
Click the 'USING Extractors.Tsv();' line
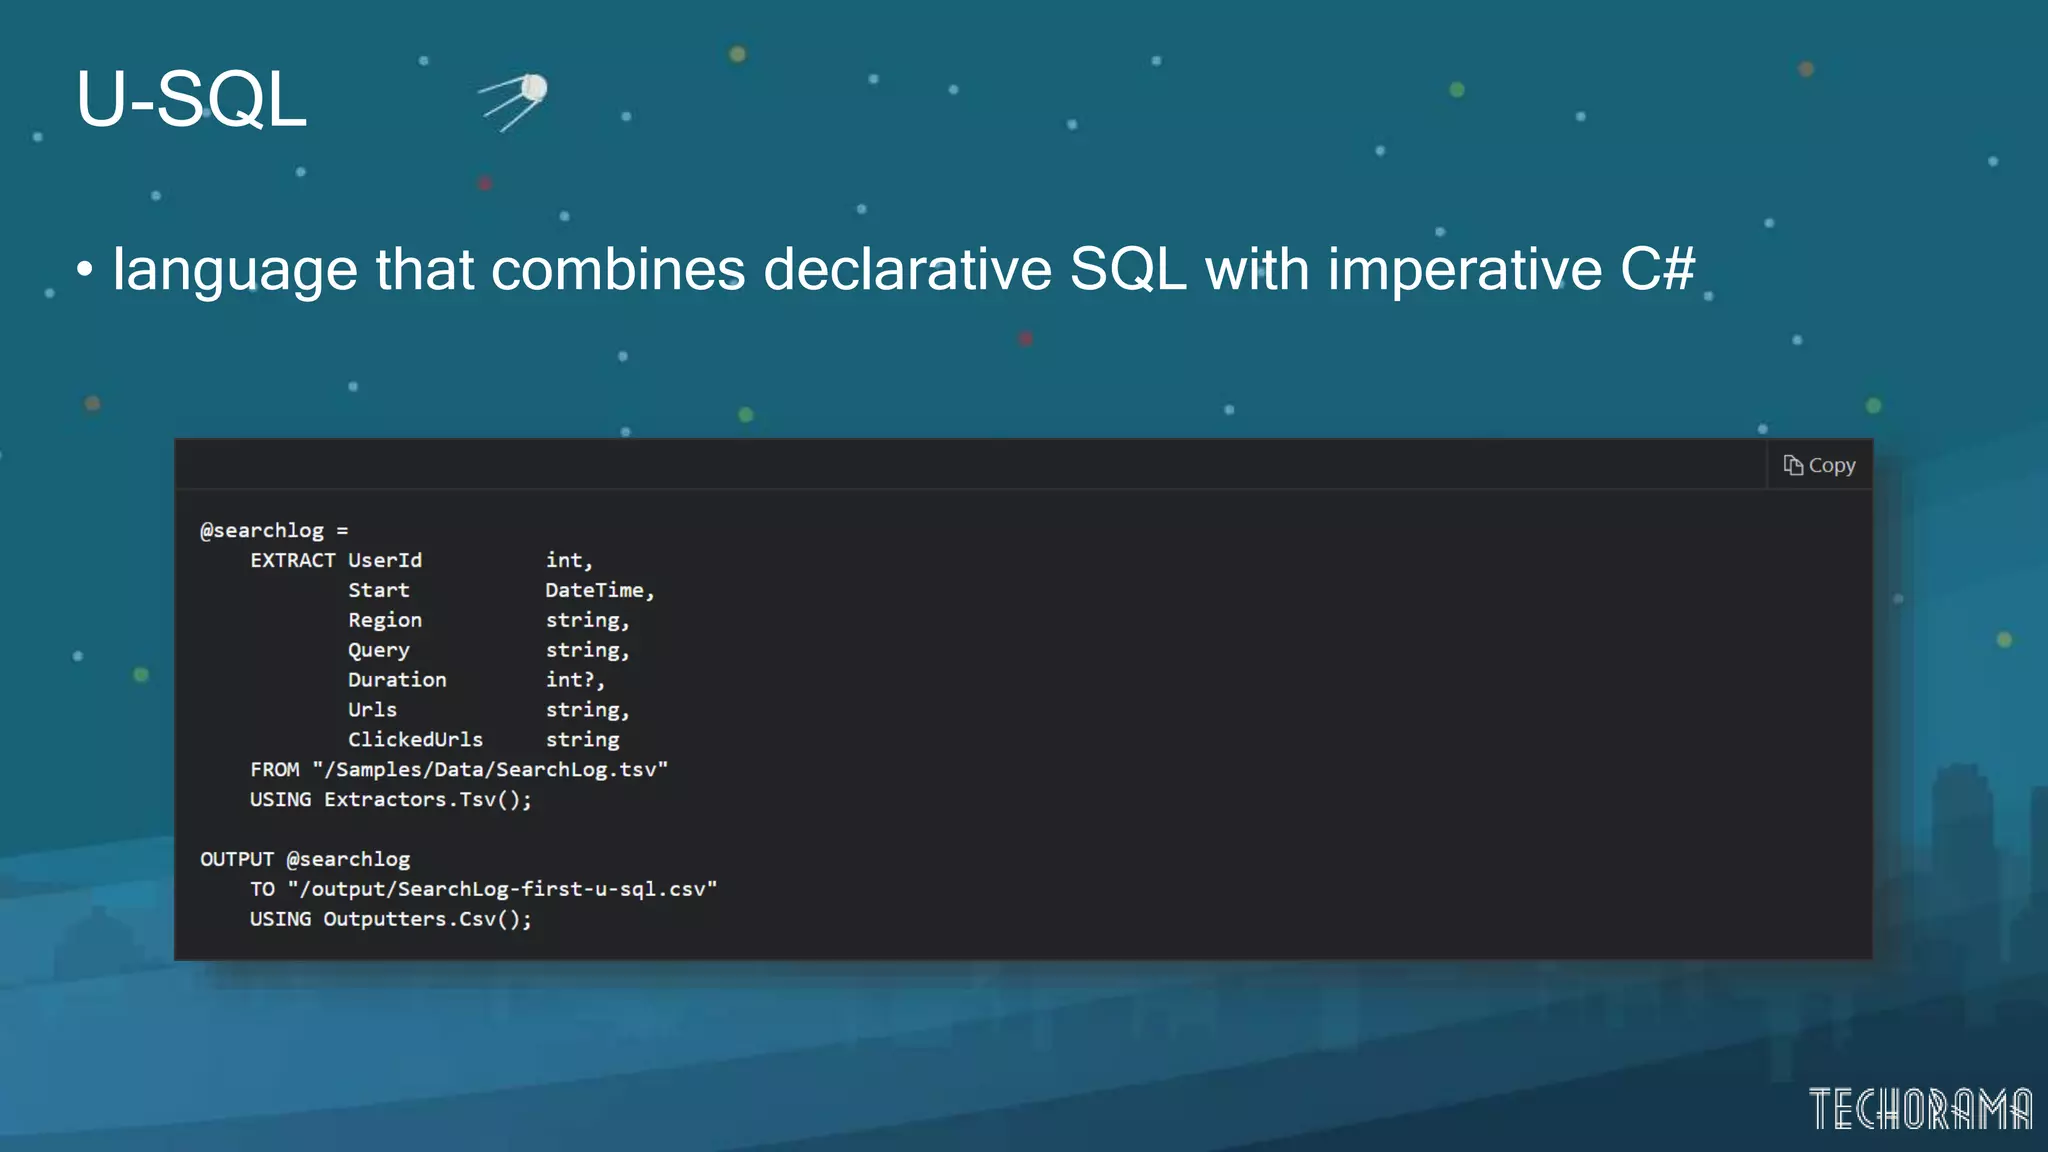coord(391,799)
